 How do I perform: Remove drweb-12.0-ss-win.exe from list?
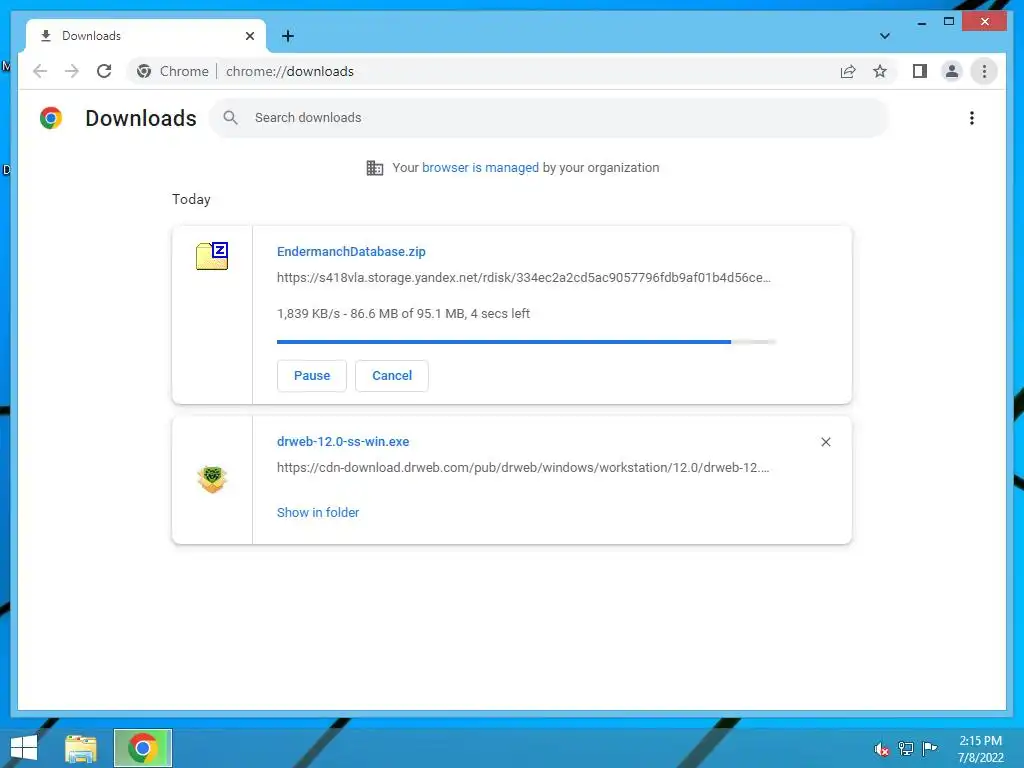click(825, 442)
